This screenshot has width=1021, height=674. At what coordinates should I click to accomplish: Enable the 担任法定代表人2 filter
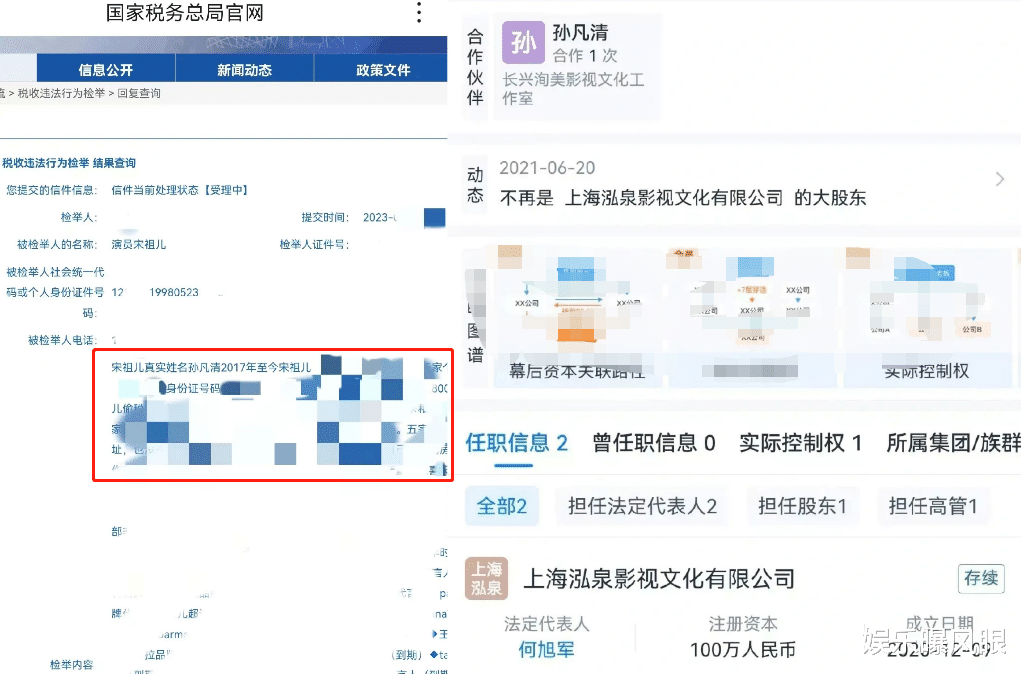pos(642,506)
